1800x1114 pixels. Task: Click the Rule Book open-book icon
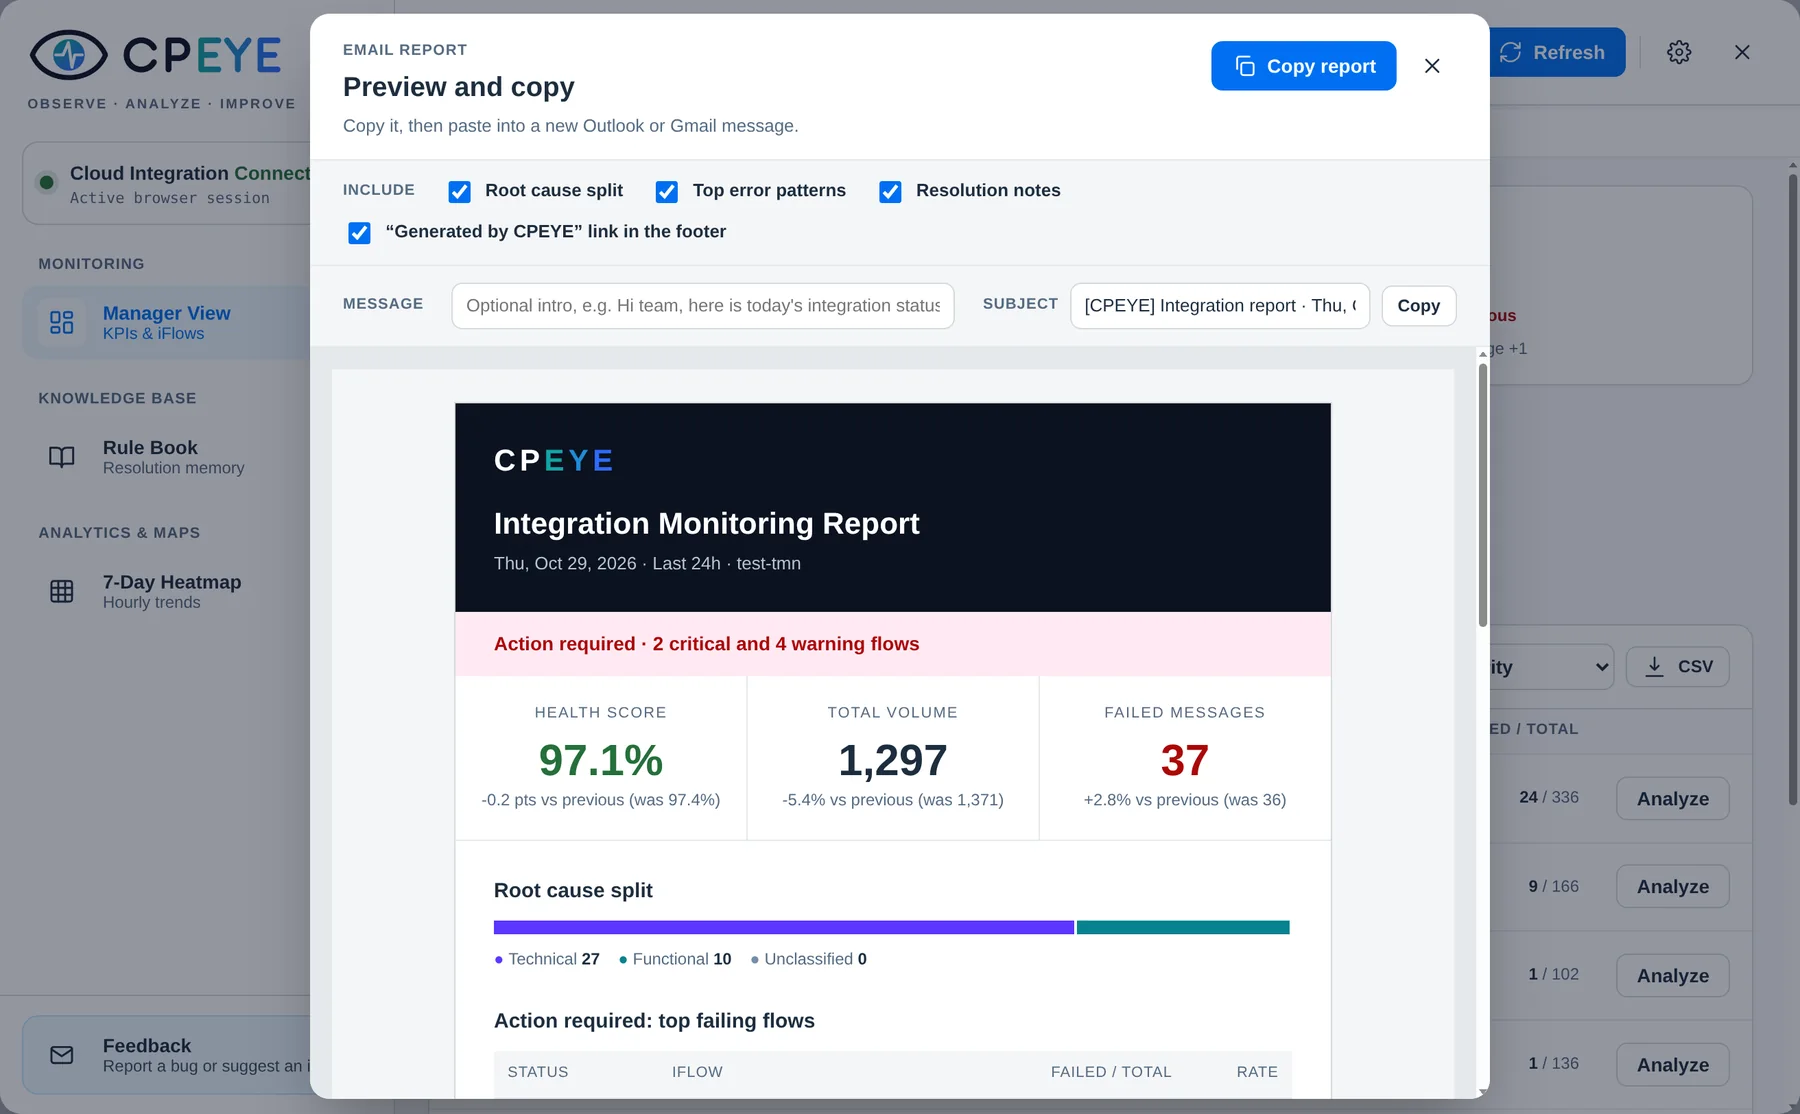click(x=62, y=457)
